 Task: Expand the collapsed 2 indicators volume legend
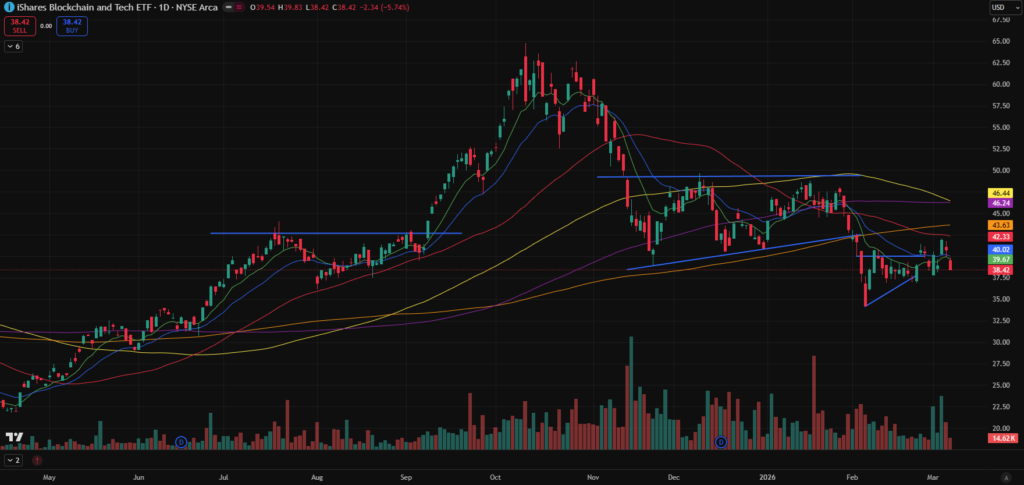pyautogui.click(x=13, y=461)
